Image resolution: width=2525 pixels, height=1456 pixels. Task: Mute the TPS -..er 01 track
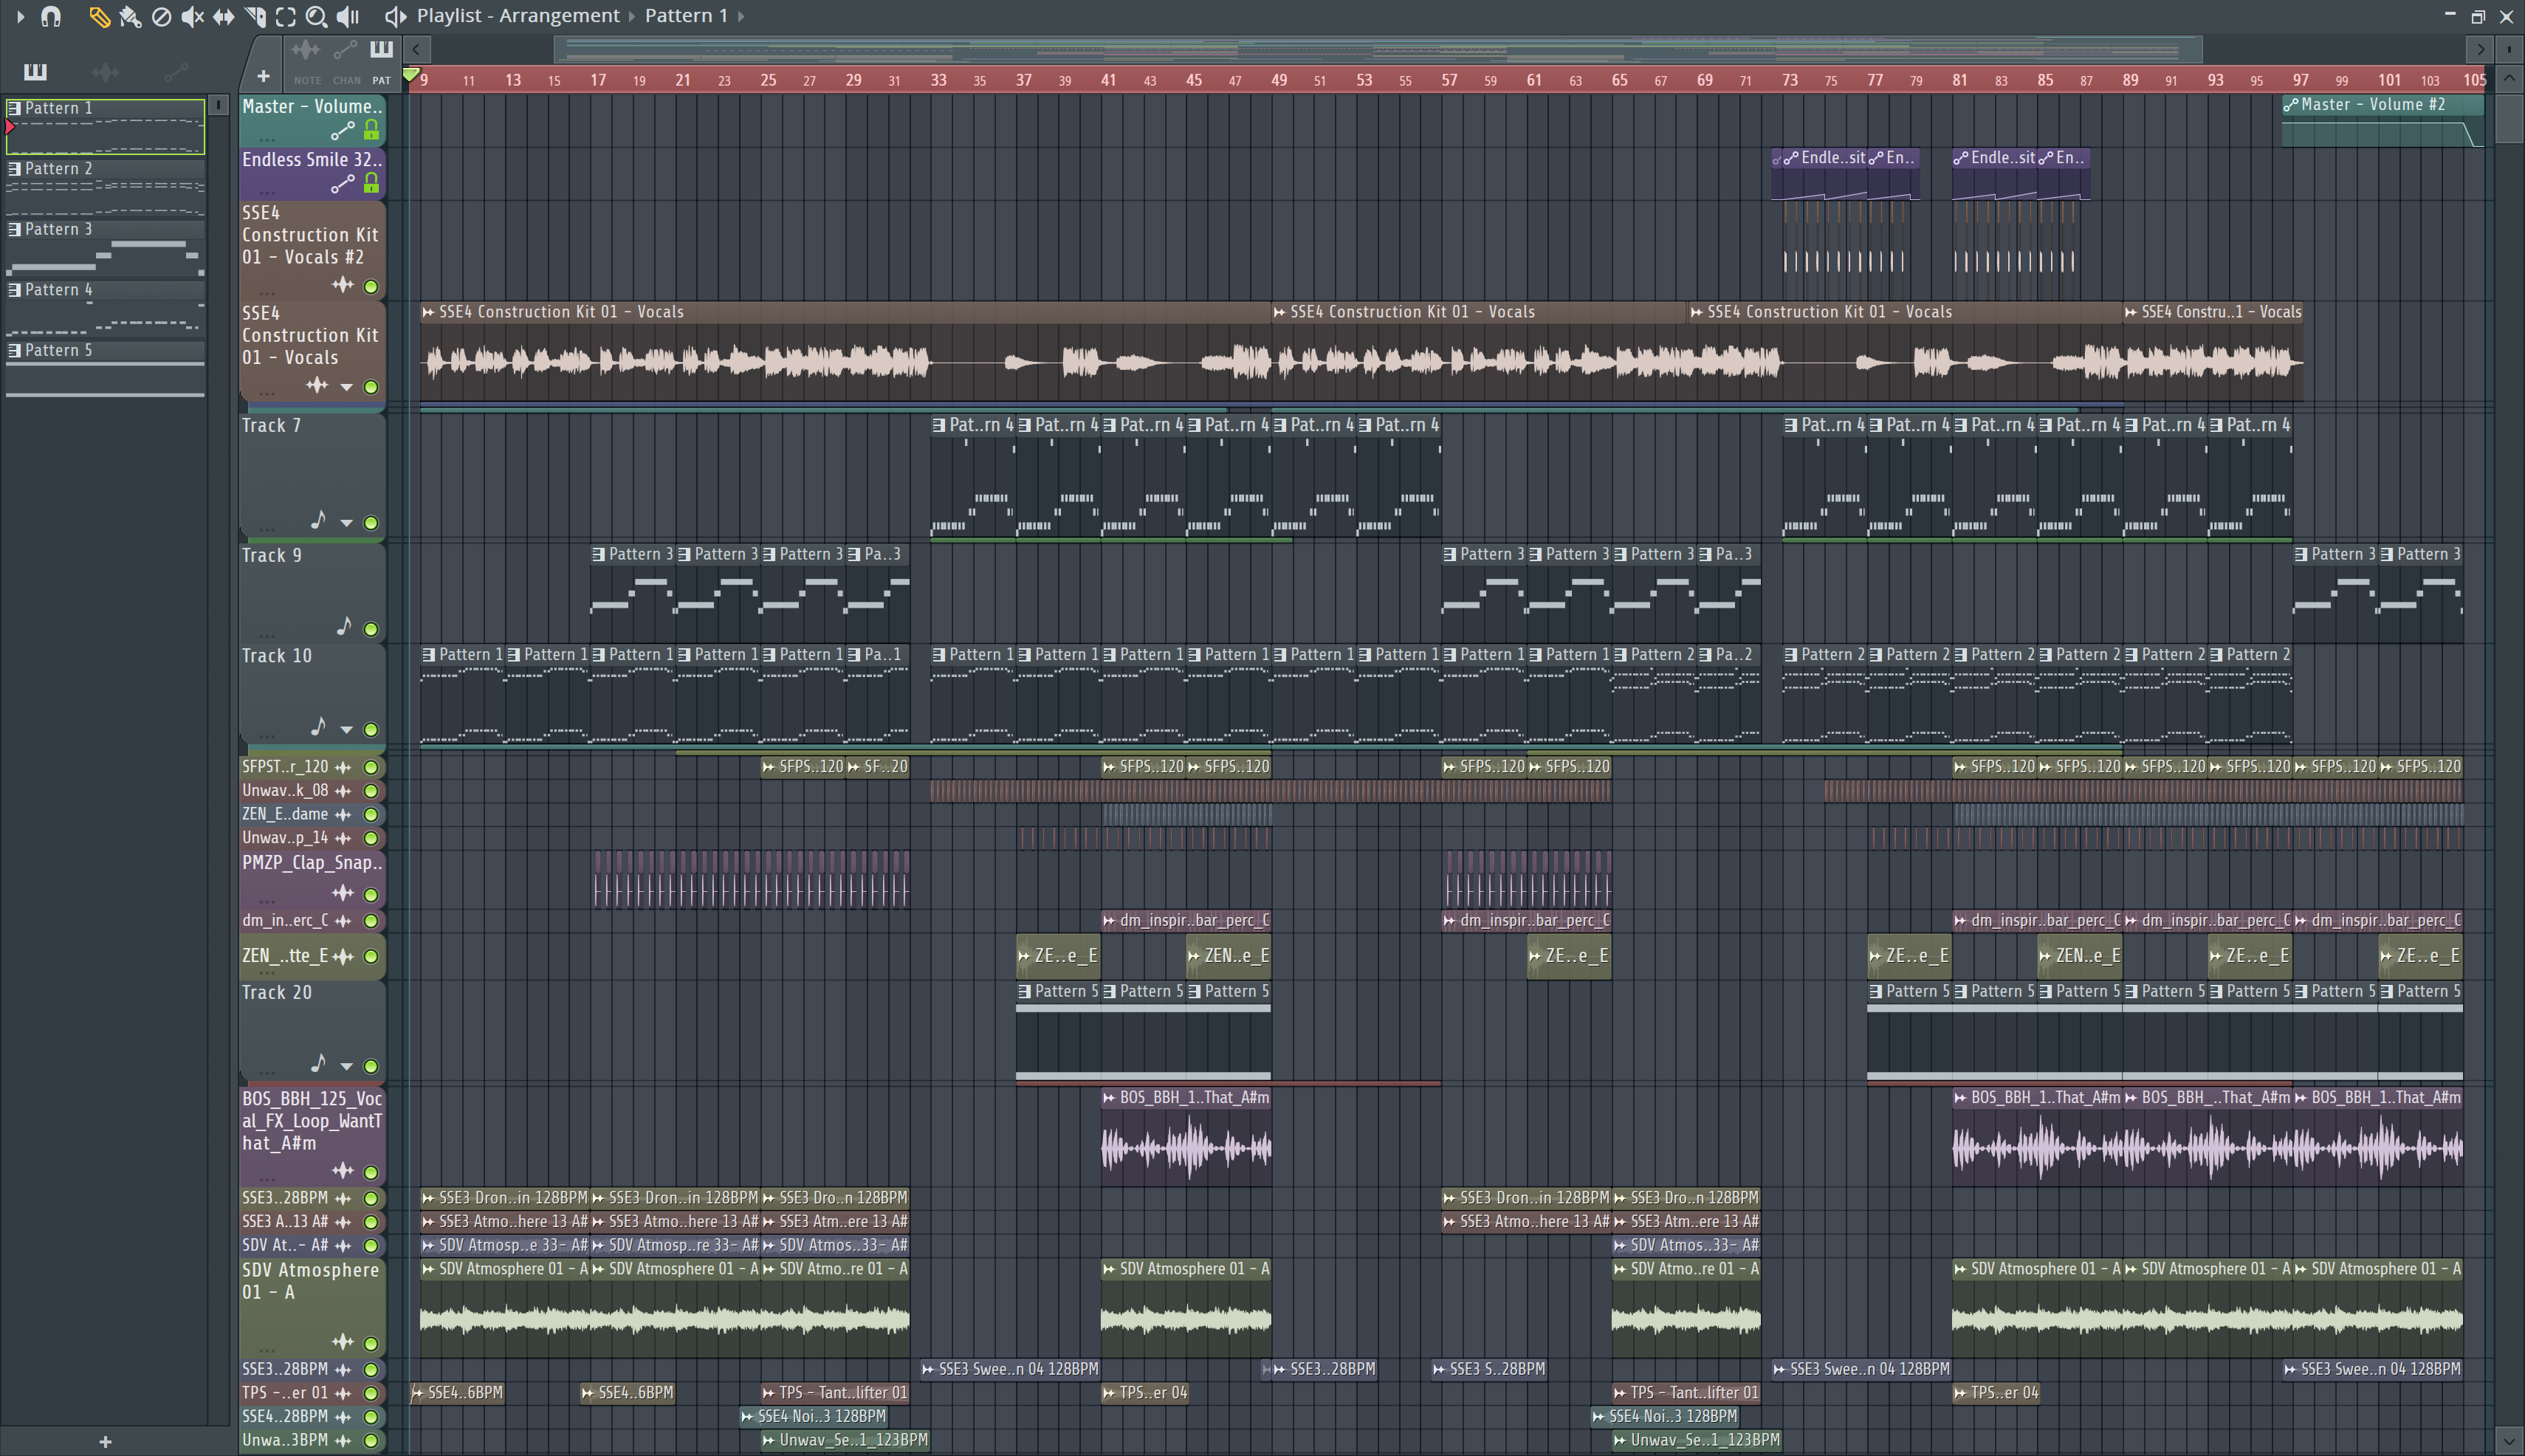click(371, 1393)
